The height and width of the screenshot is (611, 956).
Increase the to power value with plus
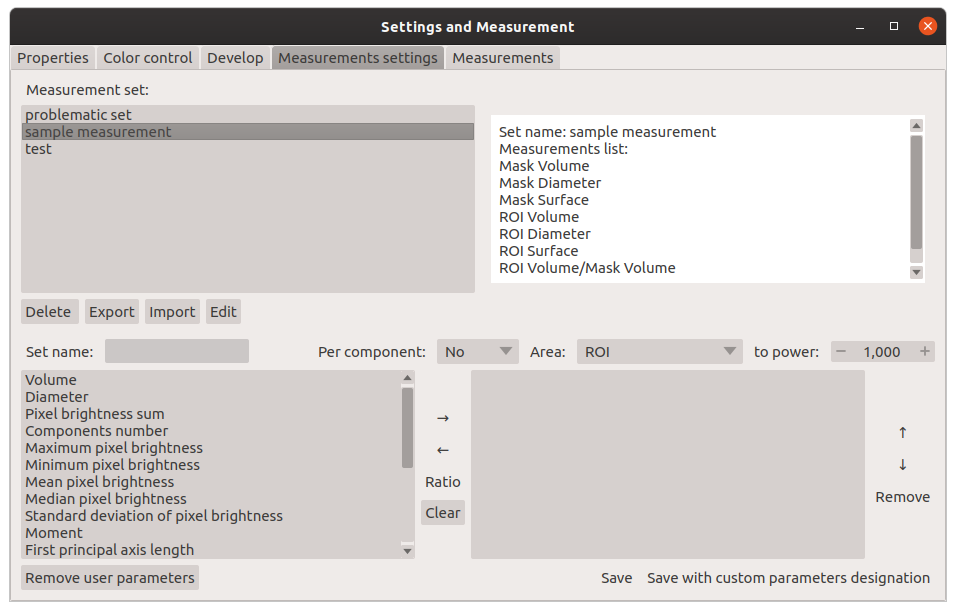click(924, 352)
